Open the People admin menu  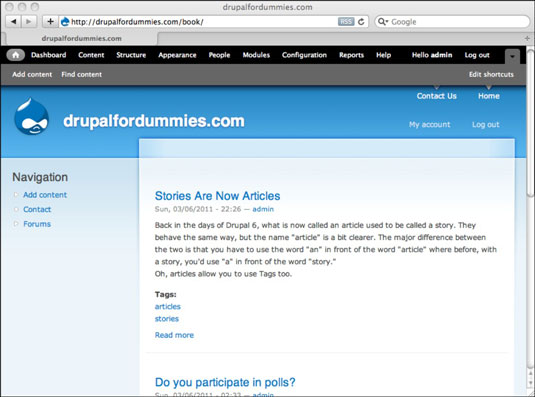click(x=219, y=55)
